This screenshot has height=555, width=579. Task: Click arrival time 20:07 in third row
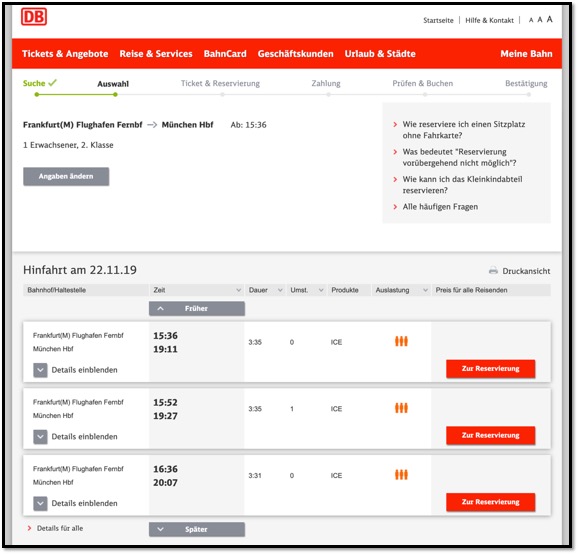point(165,483)
